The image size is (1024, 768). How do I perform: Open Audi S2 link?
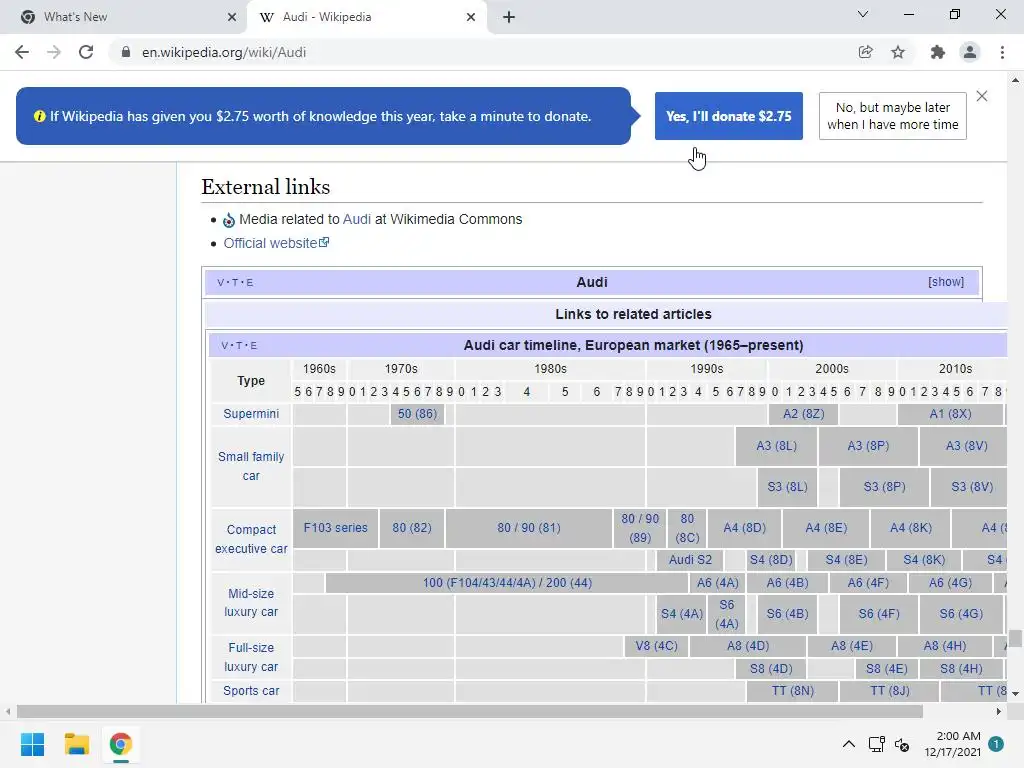[x=690, y=560]
